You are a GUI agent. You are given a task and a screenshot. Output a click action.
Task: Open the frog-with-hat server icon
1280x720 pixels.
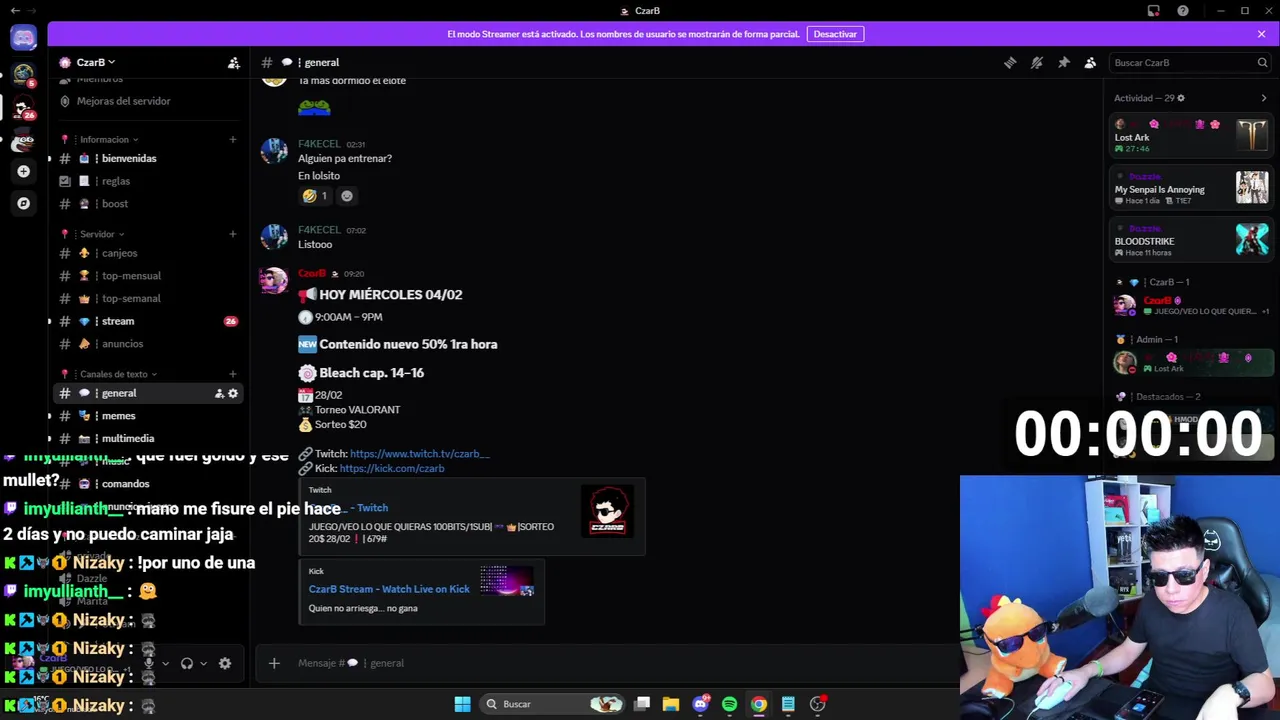(x=23, y=140)
